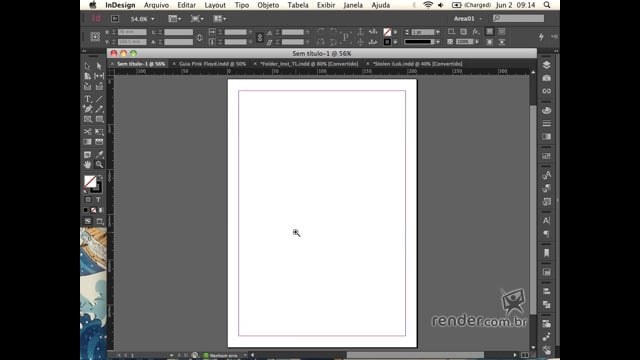The height and width of the screenshot is (360, 640).
Task: Select the Type tool
Action: click(87, 99)
